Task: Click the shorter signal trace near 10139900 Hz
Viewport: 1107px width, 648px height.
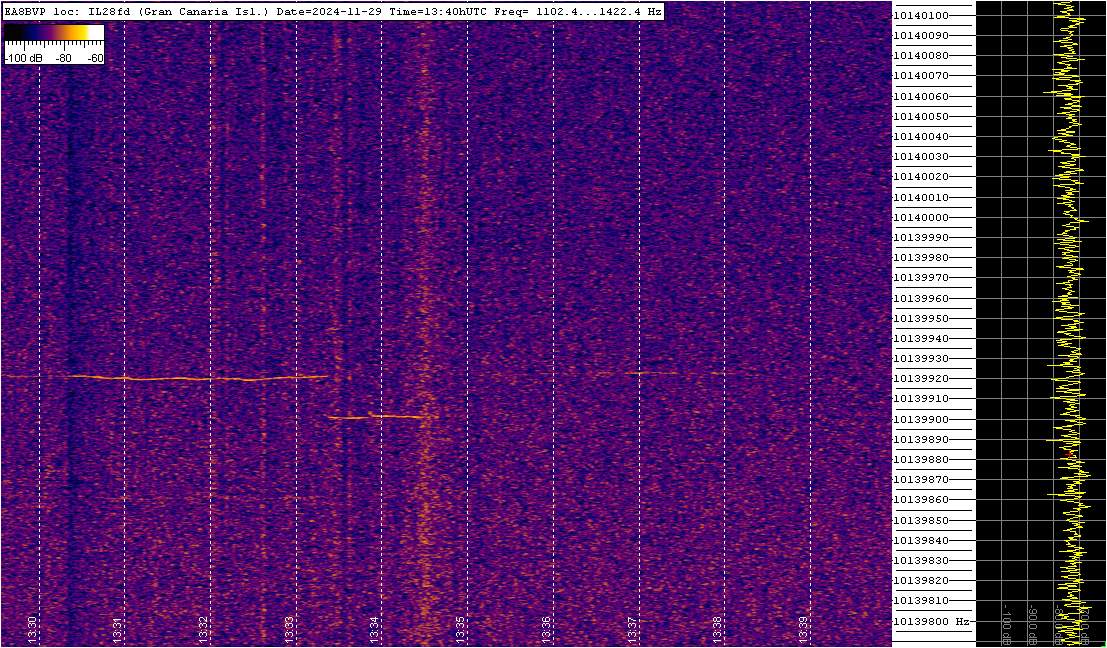Action: [378, 416]
